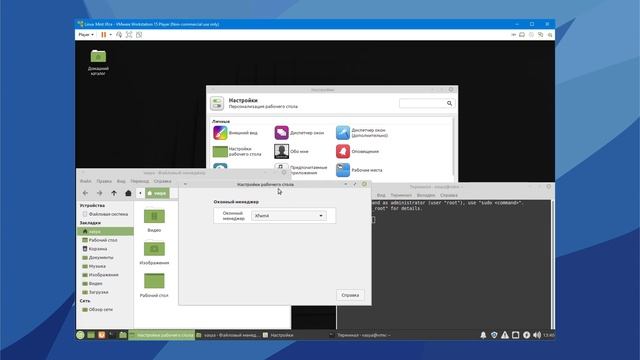Viewport: 640px width, 360px height.
Task: Switch to Настройки taskbar item
Action: (294, 335)
